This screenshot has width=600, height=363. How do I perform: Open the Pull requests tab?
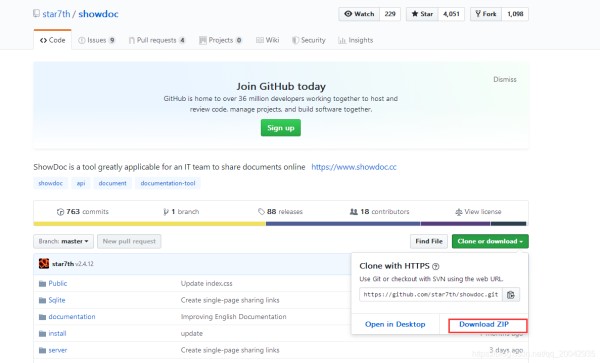click(x=157, y=40)
